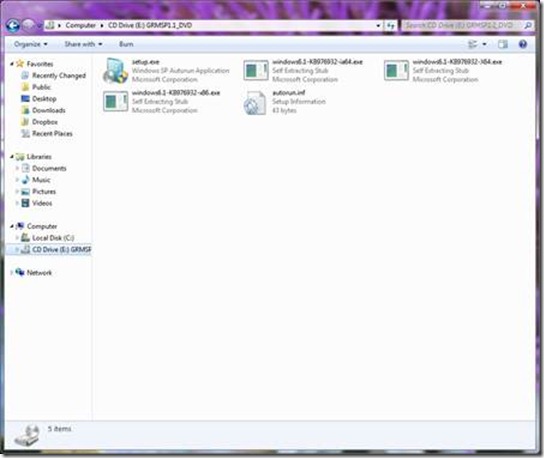Open the view options dropdown arrow

click(484, 44)
